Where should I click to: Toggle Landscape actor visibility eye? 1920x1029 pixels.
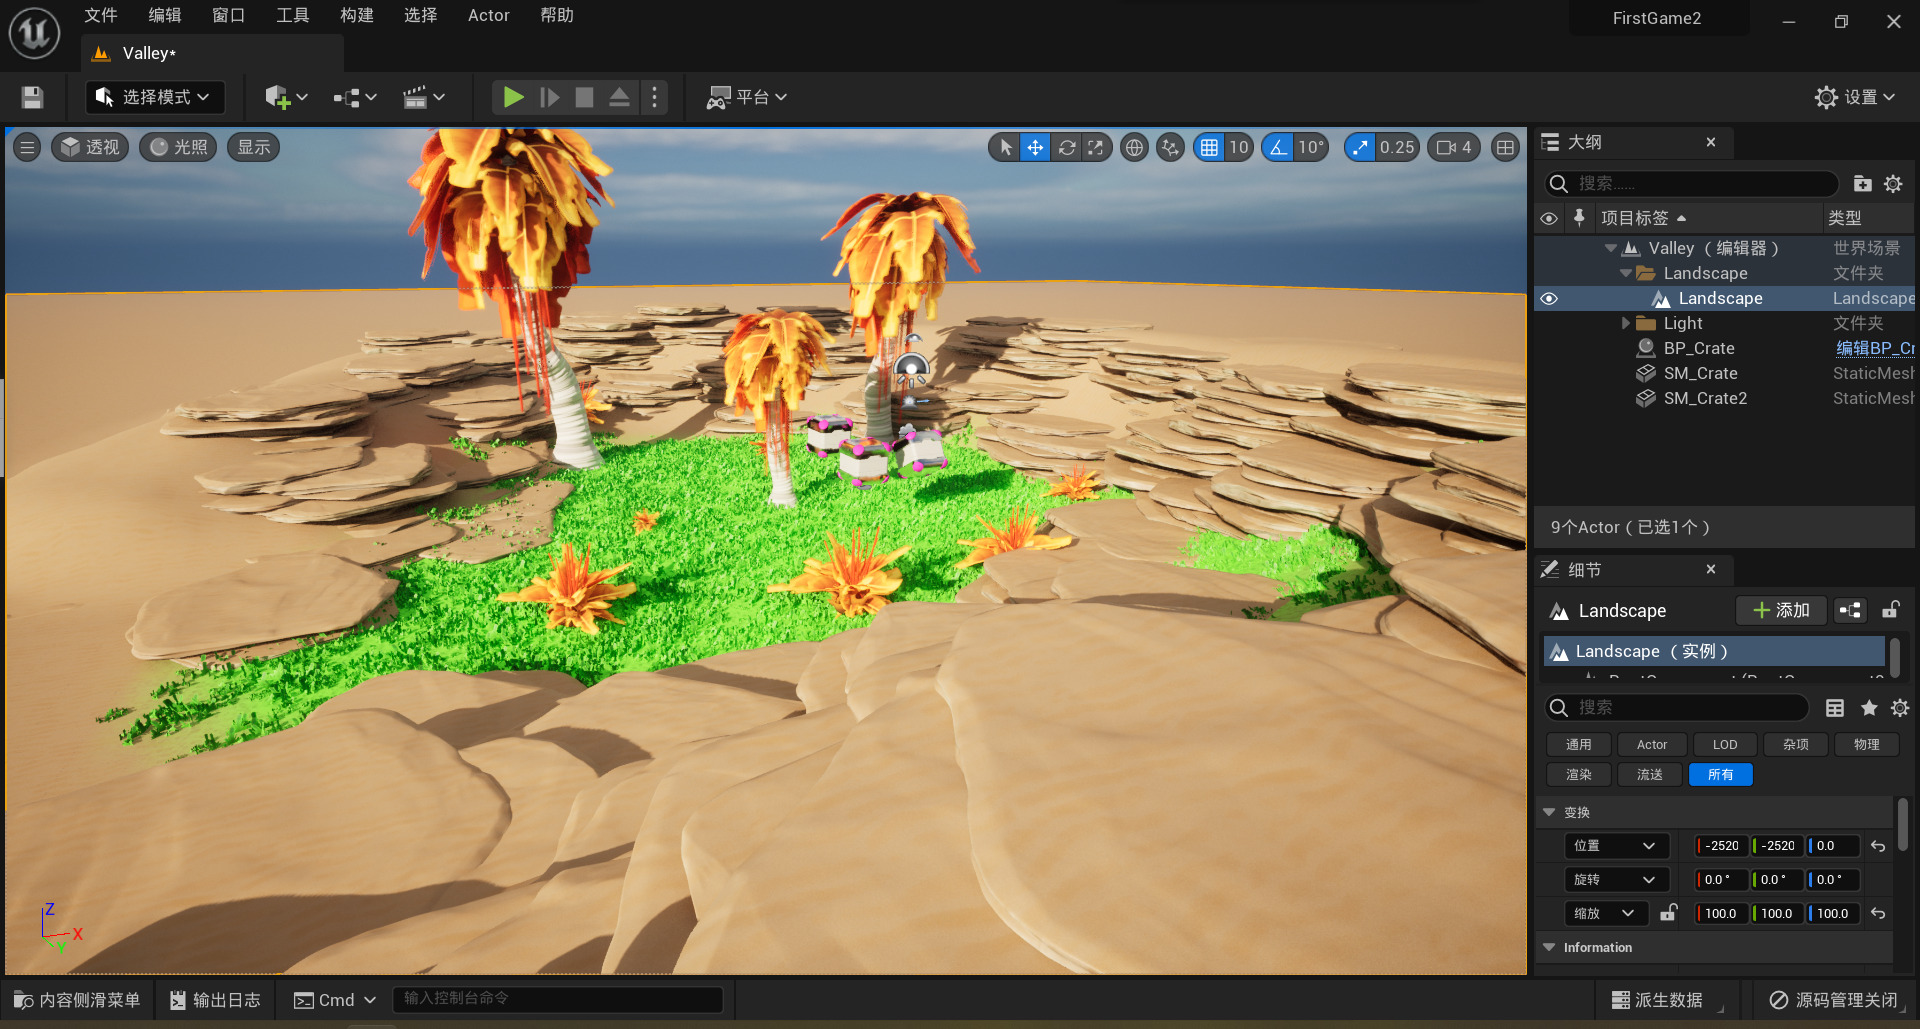pyautogui.click(x=1549, y=299)
